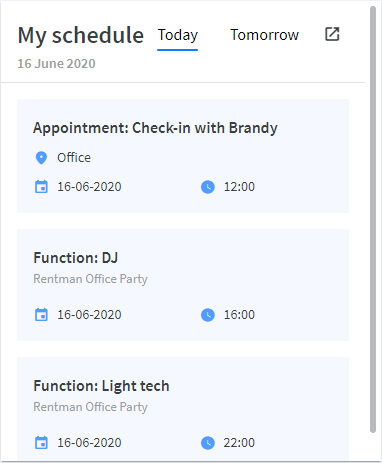This screenshot has width=382, height=463.
Task: Switch to the Today tab
Action: [x=178, y=35]
